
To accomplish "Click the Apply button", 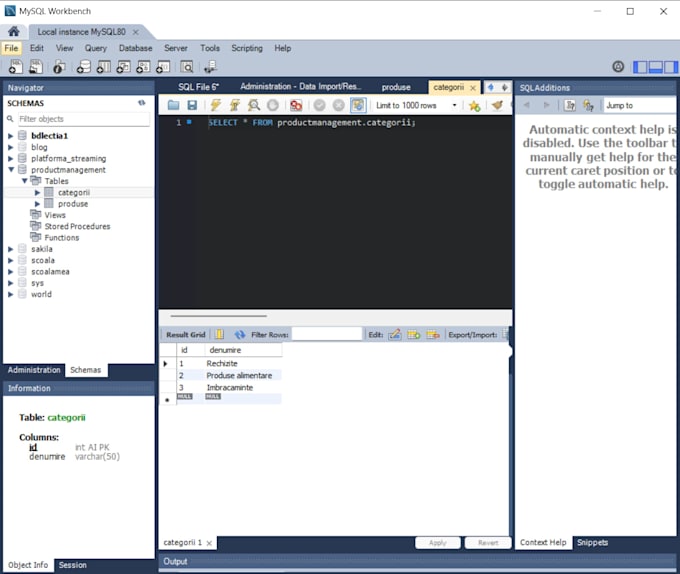I will point(438,542).
